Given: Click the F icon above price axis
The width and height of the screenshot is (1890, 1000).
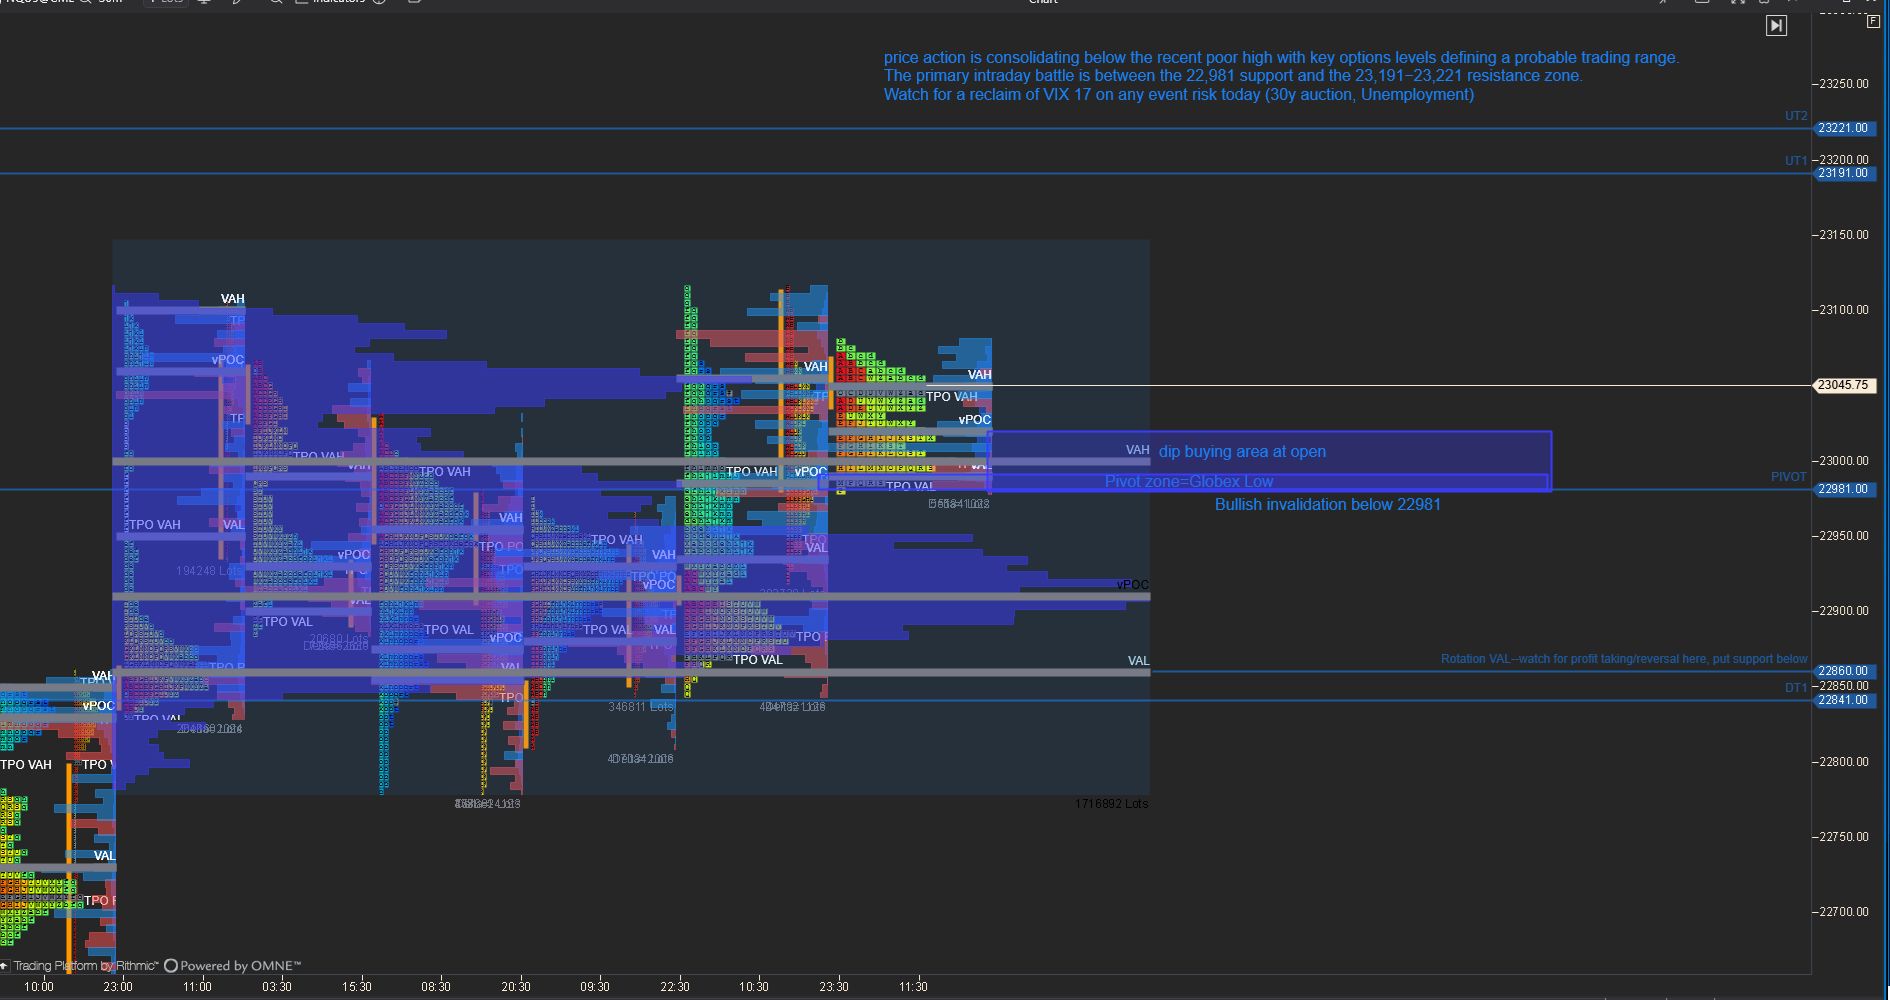Looking at the screenshot, I should pyautogui.click(x=1873, y=21).
